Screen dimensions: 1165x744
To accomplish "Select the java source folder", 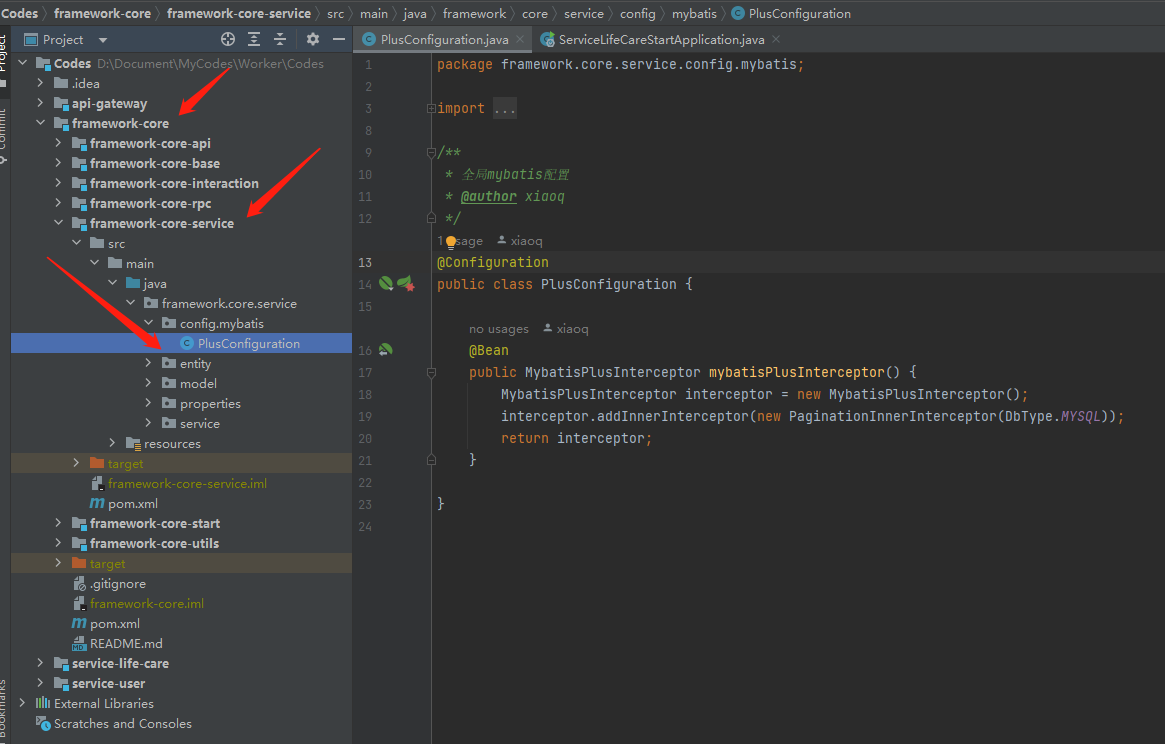I will coord(155,284).
